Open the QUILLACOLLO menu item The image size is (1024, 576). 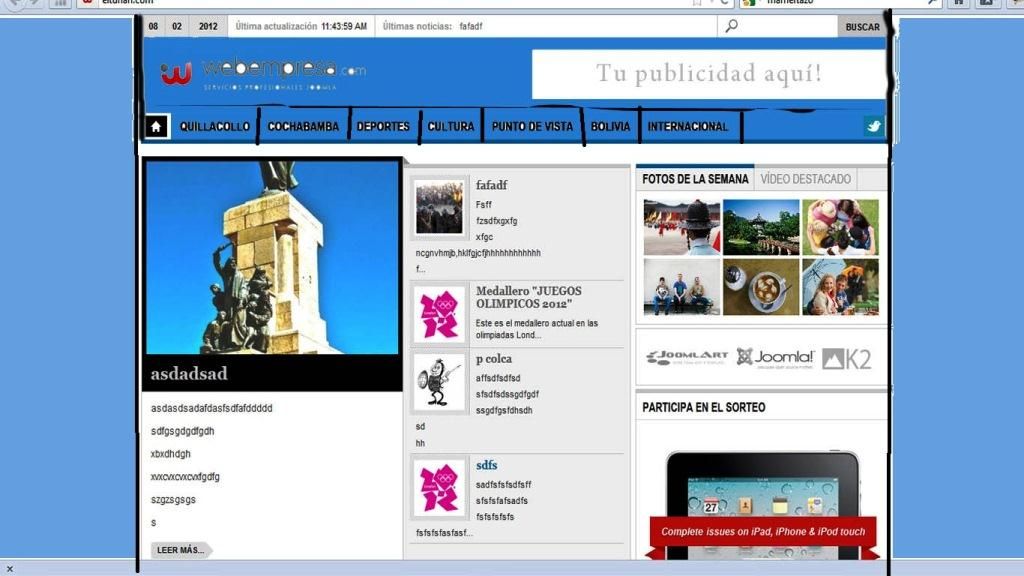(215, 127)
